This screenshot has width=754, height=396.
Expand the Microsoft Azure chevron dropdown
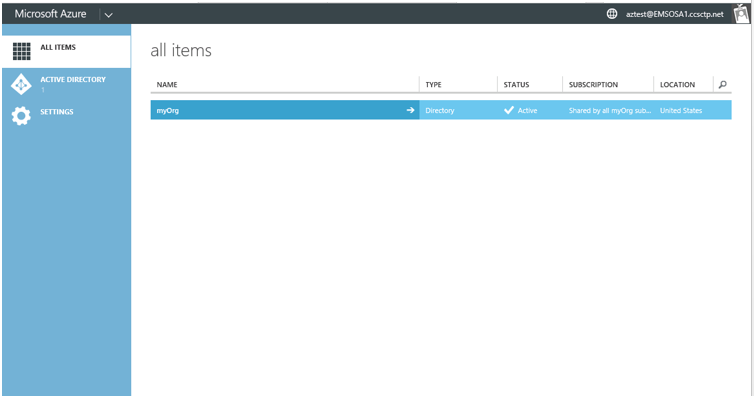click(109, 15)
